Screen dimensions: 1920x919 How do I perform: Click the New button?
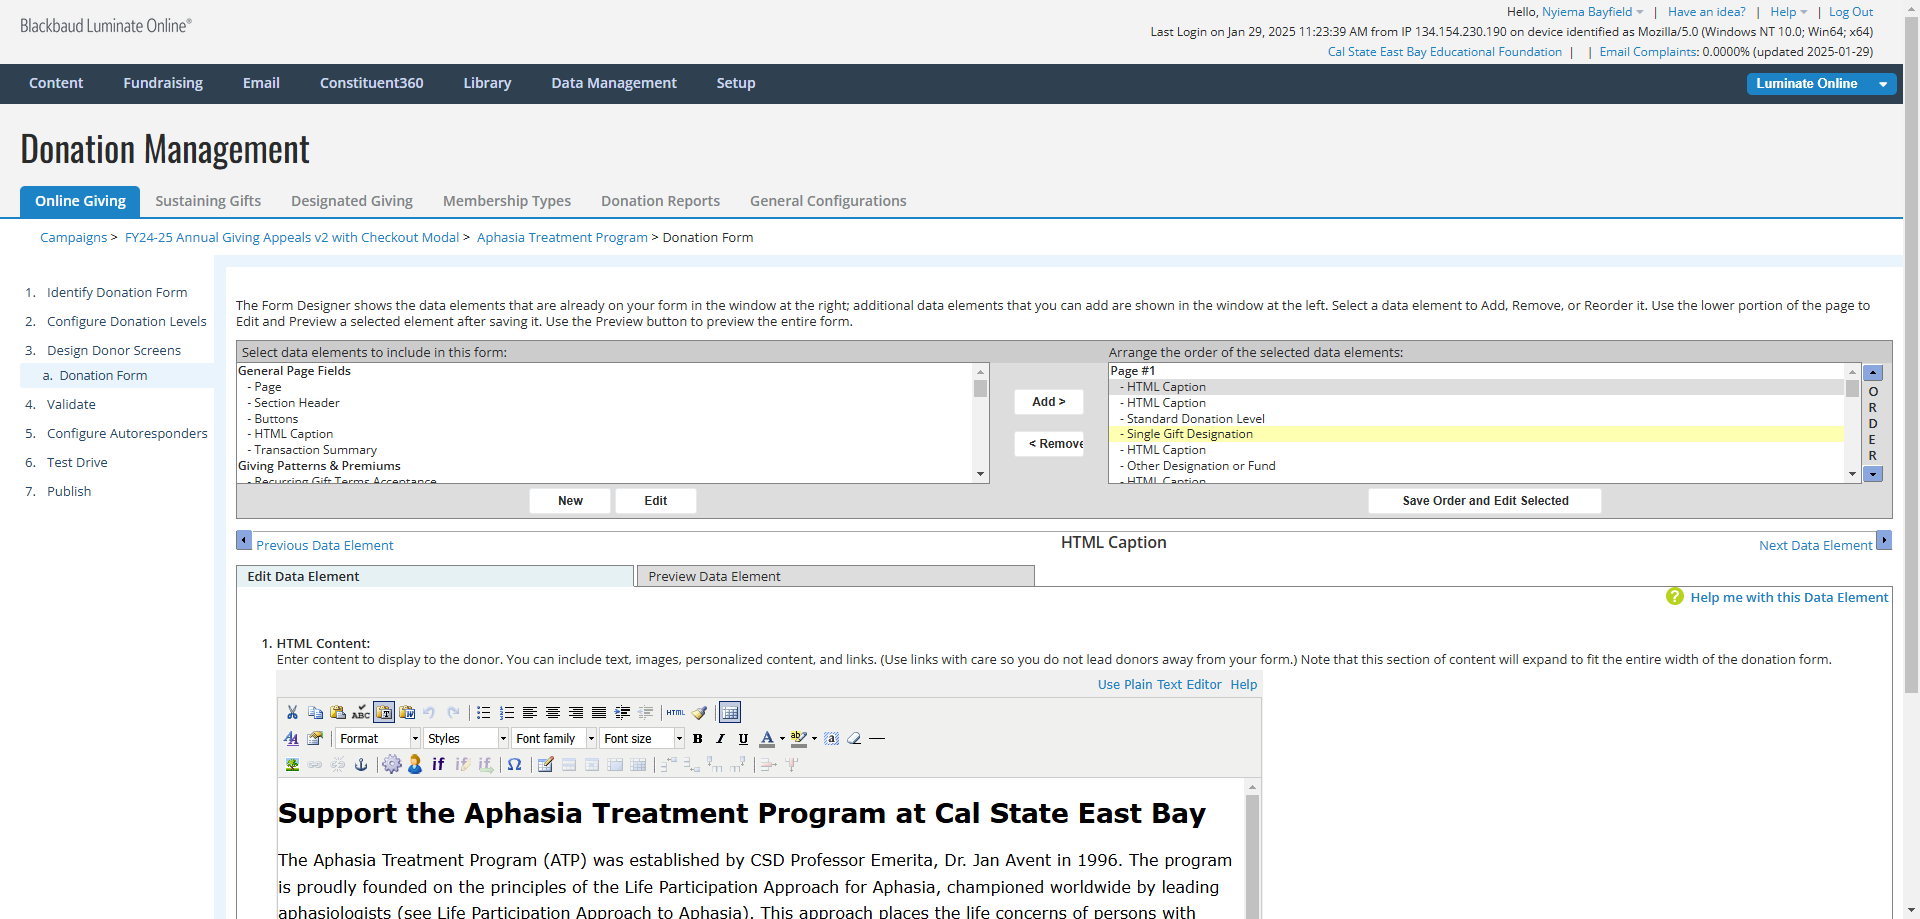tap(570, 501)
